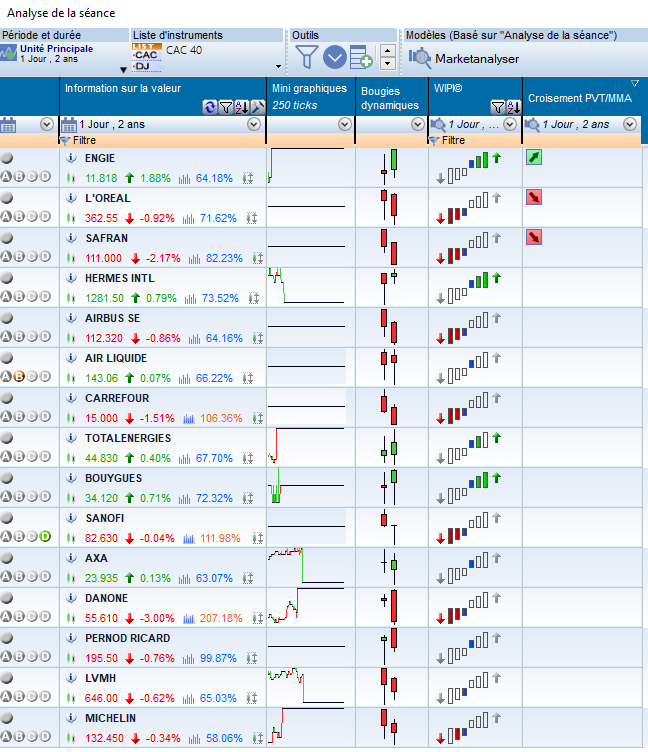Viewport: 648px width, 752px height.
Task: Open the Mini graphiques column dropdown chevron
Action: pyautogui.click(x=344, y=125)
